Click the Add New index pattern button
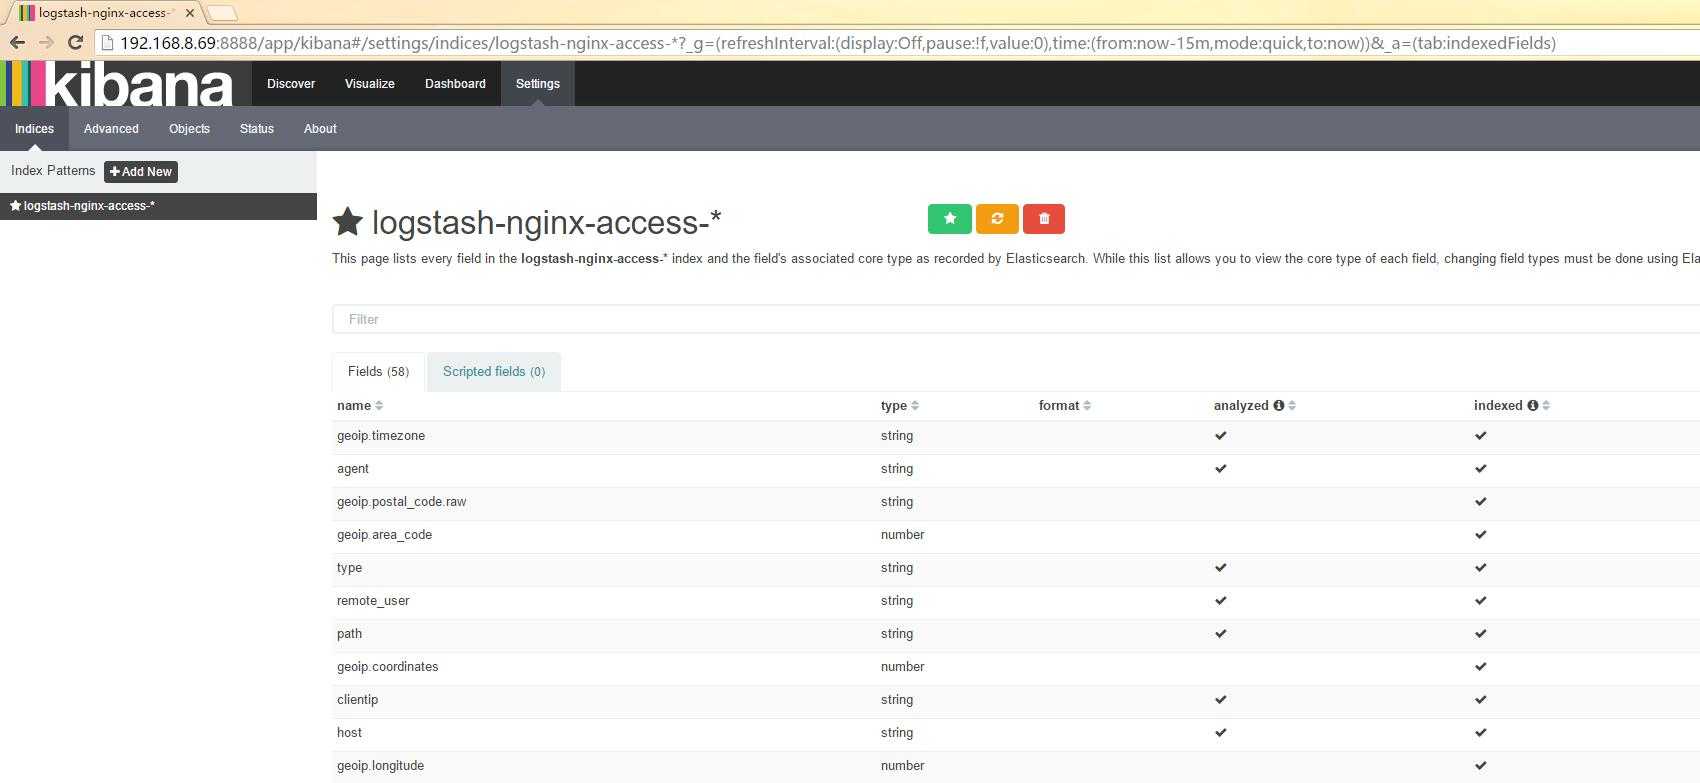The height and width of the screenshot is (783, 1700). coord(141,172)
